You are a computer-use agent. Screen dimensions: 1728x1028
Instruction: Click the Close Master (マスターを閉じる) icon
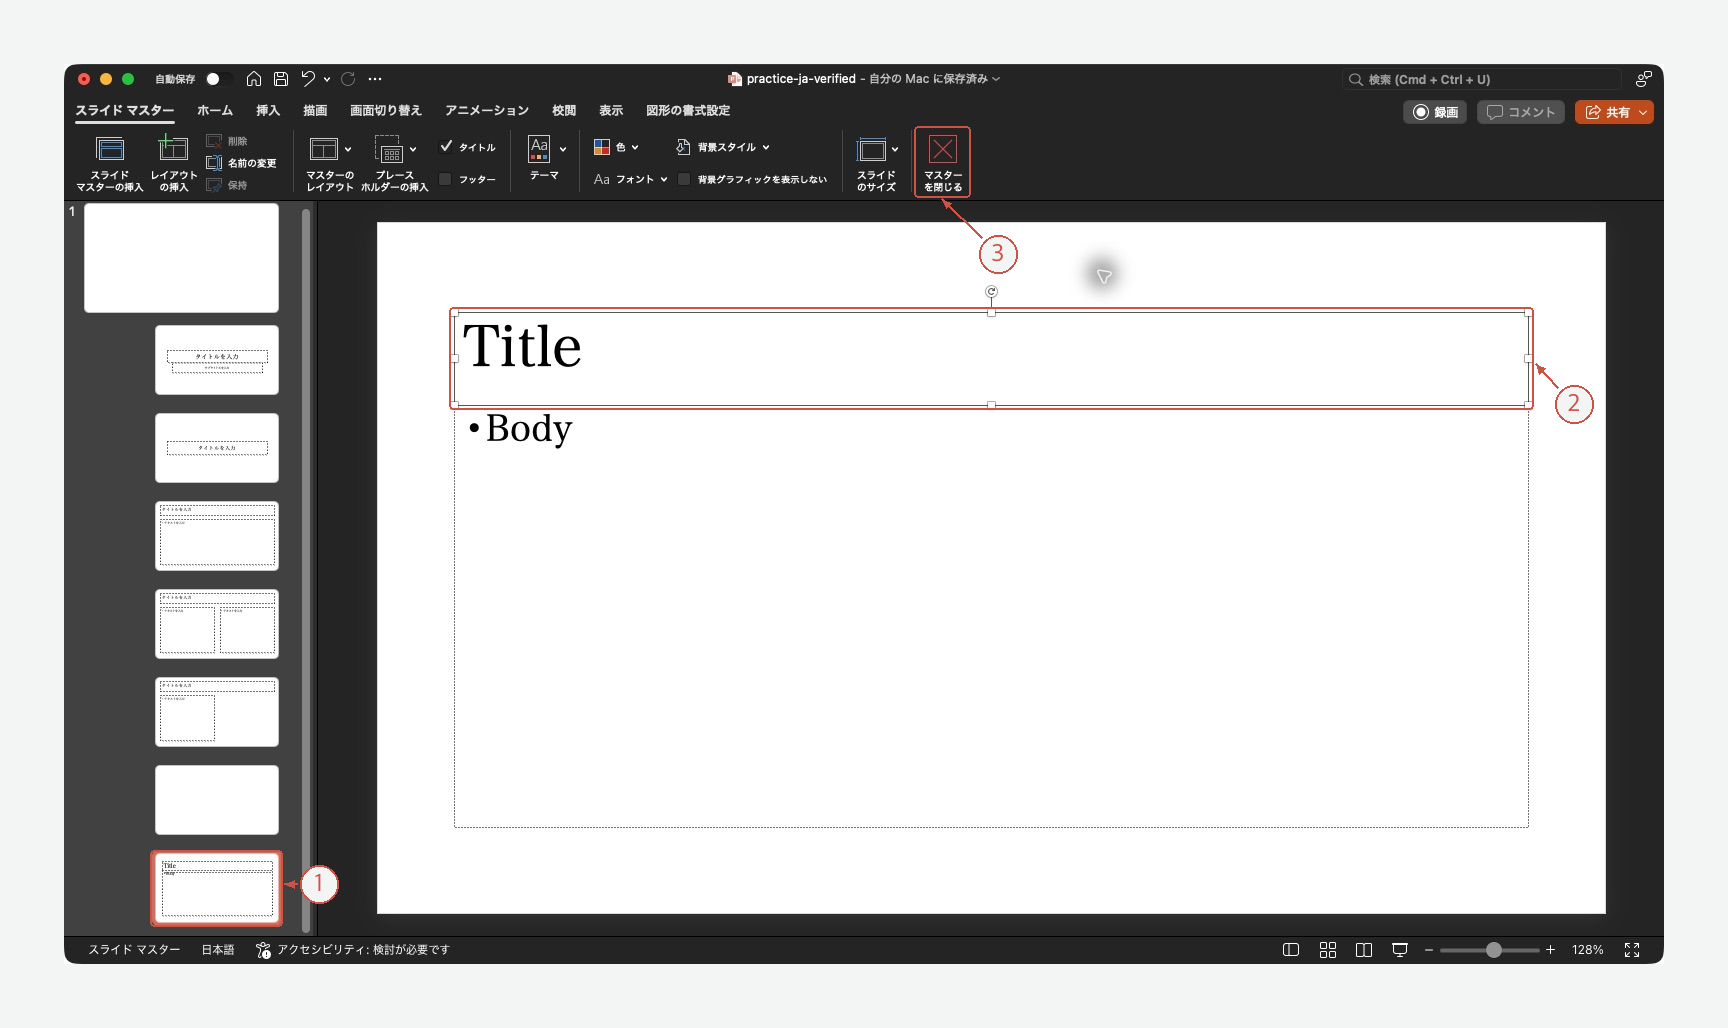tap(942, 150)
